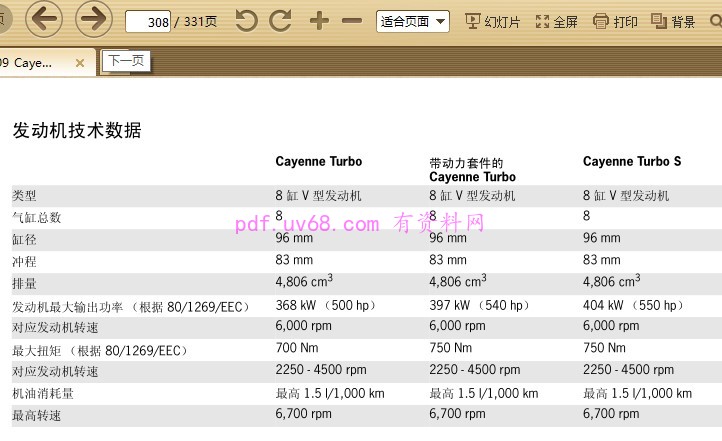
Task: Click the page number input field
Action: tap(148, 21)
